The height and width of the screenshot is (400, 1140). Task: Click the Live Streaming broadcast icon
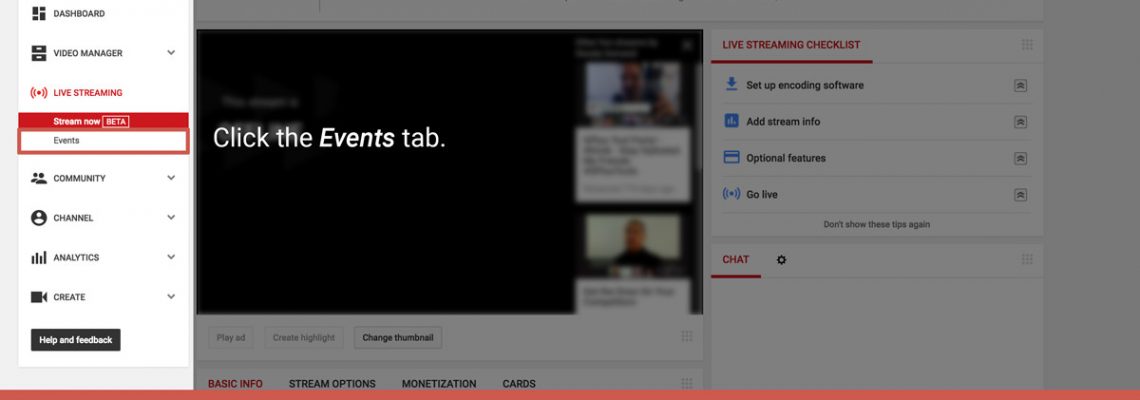click(39, 93)
